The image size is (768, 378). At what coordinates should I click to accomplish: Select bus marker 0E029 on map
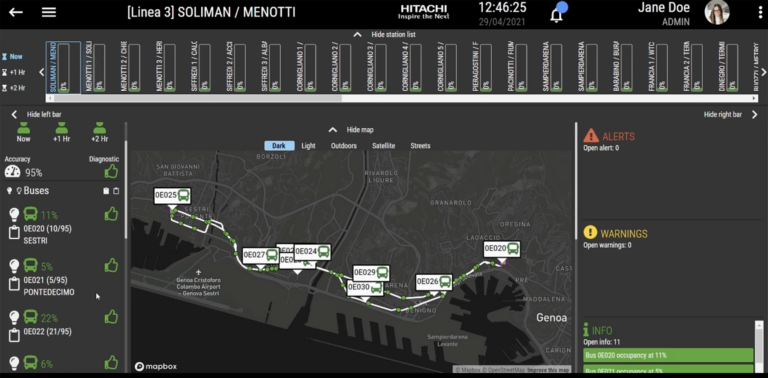(x=371, y=273)
